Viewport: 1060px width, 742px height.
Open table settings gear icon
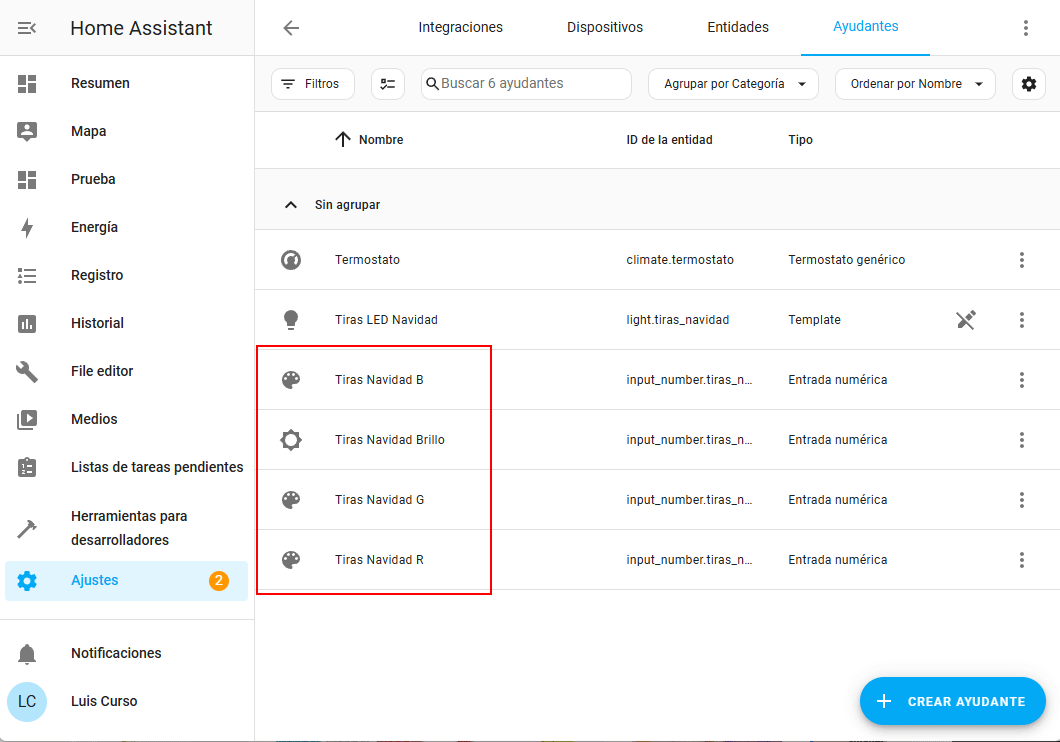point(1029,84)
